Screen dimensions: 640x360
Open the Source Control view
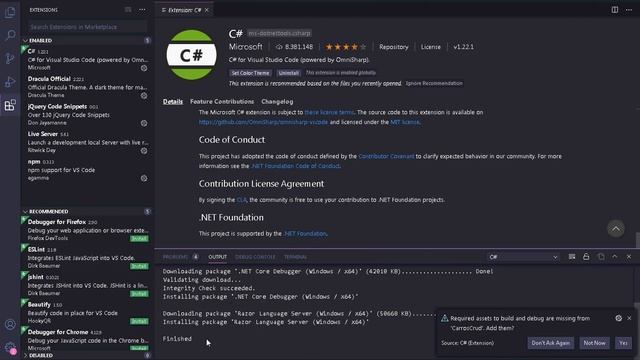pyautogui.click(x=10, y=59)
